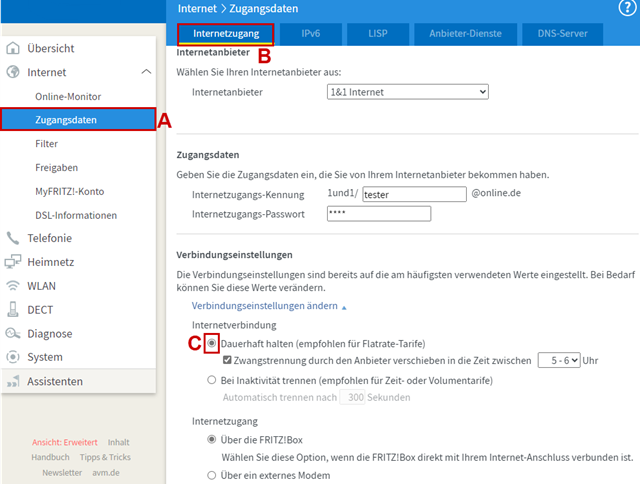The image size is (640, 485).
Task: Click the Heimnetz network icon
Action: click(13, 262)
